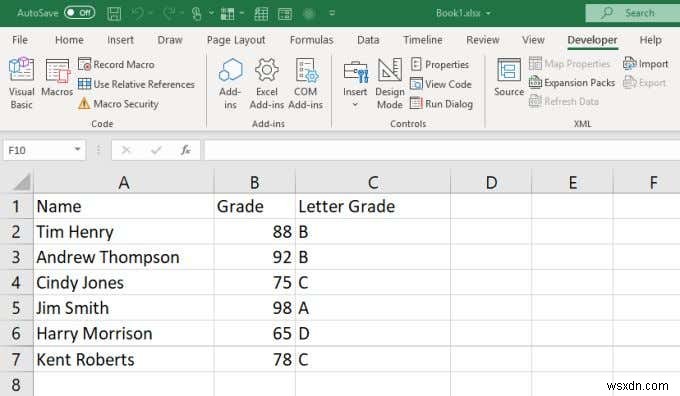680x396 pixels.
Task: Expand the Name Box dropdown
Action: click(77, 150)
